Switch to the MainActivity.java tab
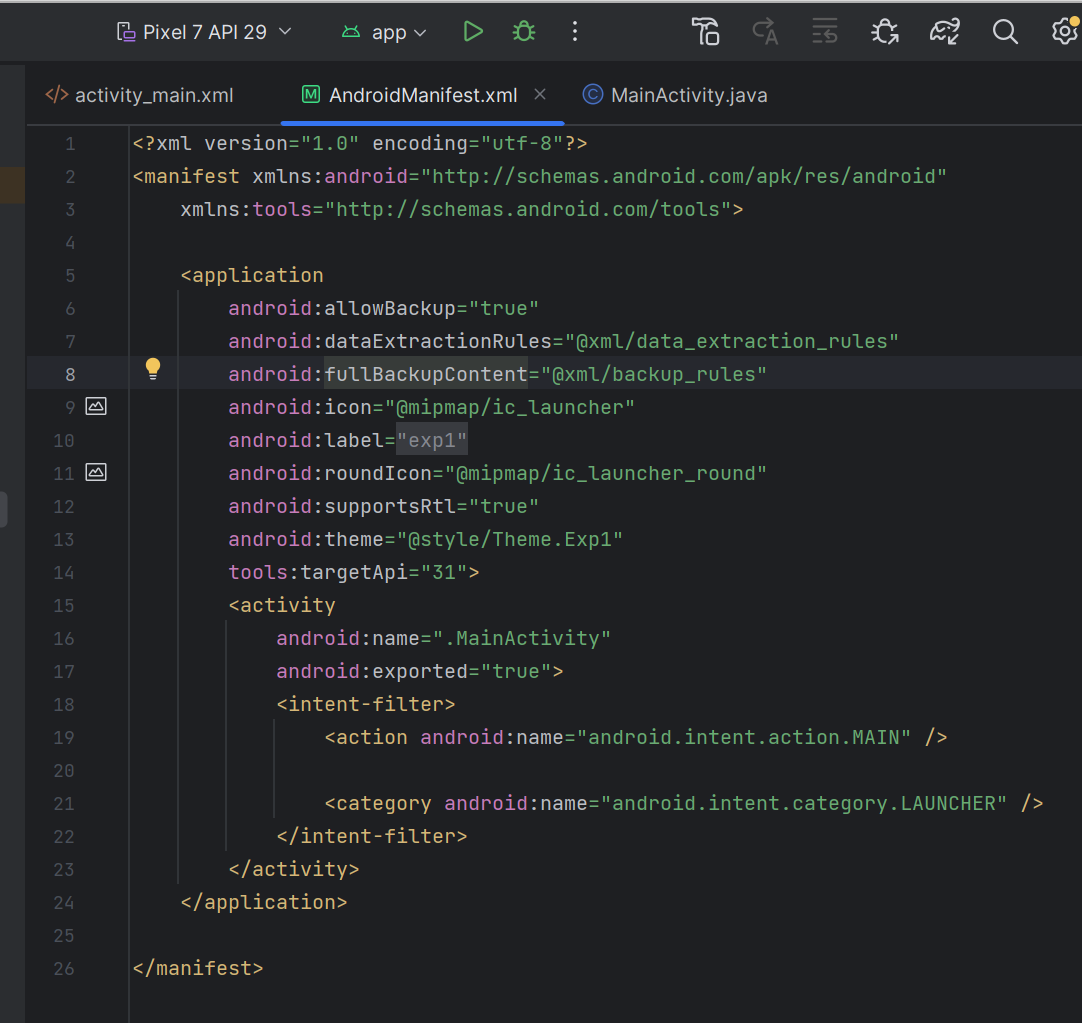 (x=675, y=95)
